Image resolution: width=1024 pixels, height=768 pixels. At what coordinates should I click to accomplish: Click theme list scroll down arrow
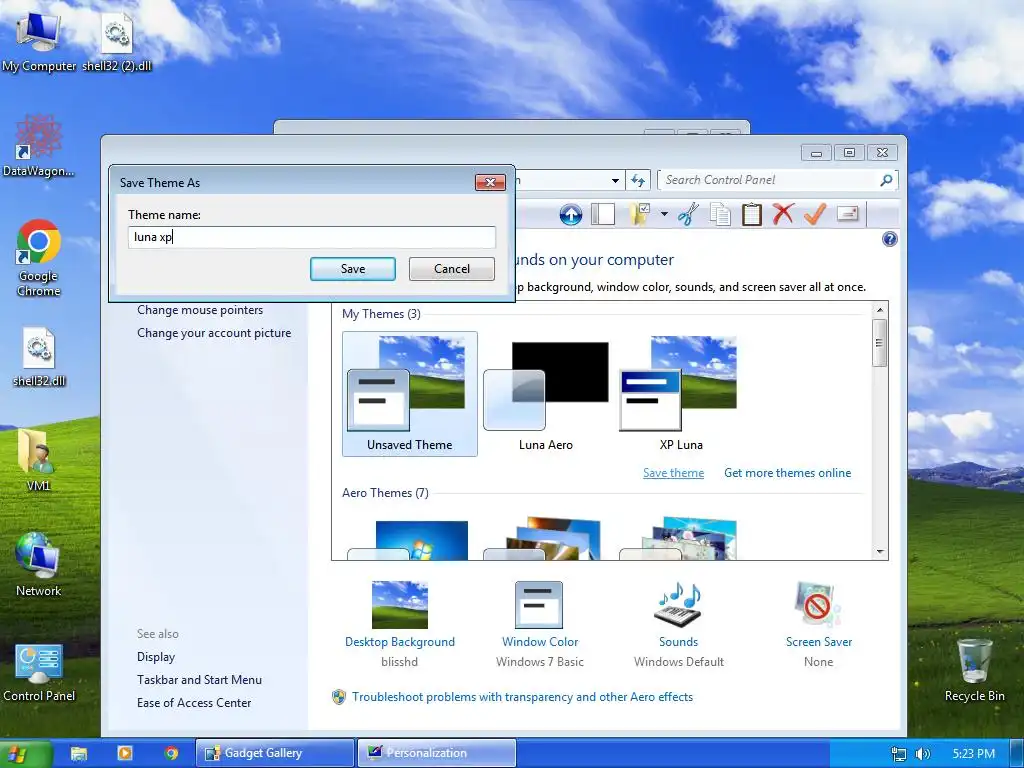coord(880,552)
